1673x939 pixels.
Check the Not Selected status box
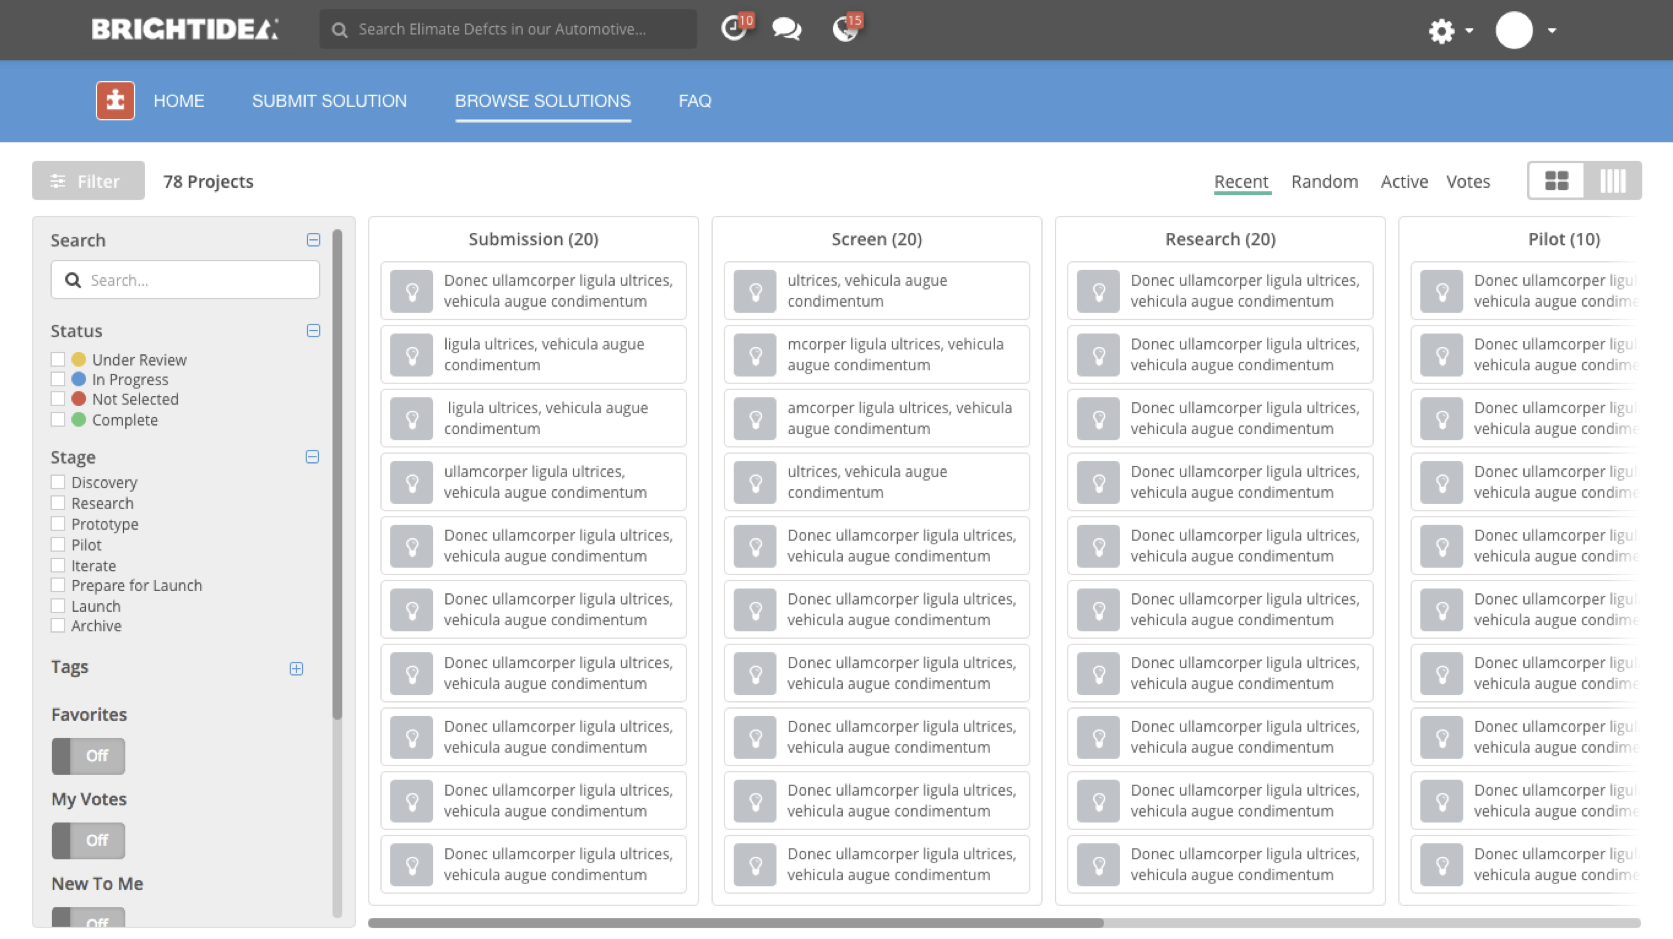point(58,399)
